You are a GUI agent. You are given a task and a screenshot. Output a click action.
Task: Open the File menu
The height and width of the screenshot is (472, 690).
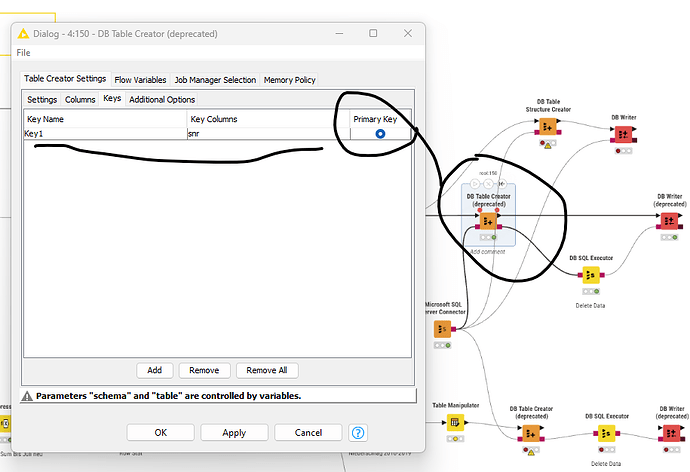click(23, 52)
